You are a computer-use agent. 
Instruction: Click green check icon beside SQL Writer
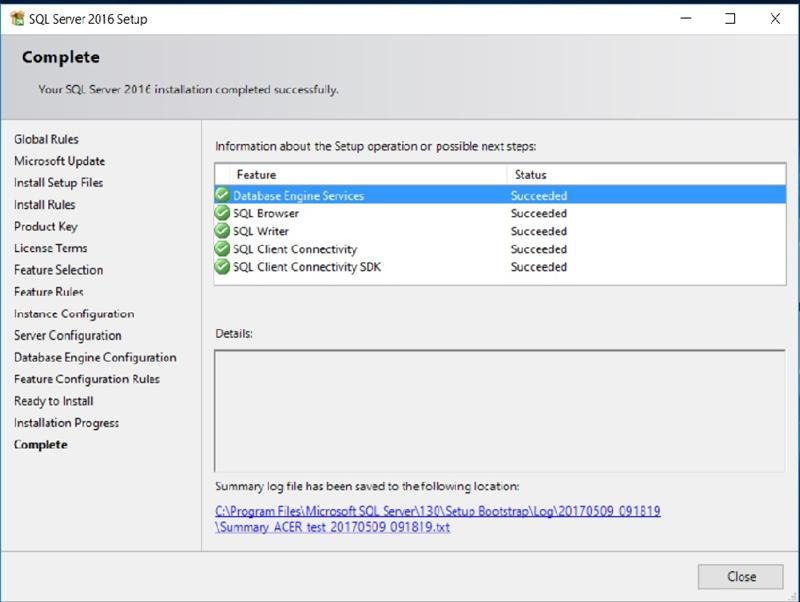(222, 231)
